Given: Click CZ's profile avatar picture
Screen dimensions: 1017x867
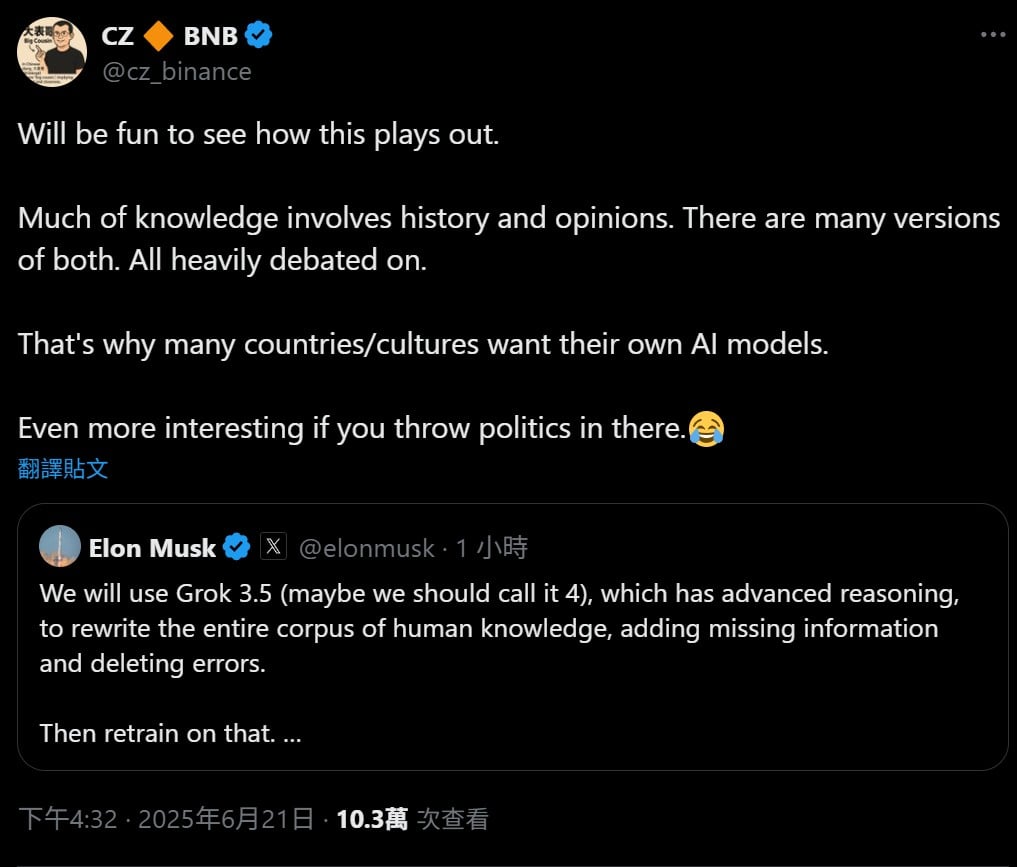Looking at the screenshot, I should (52, 51).
